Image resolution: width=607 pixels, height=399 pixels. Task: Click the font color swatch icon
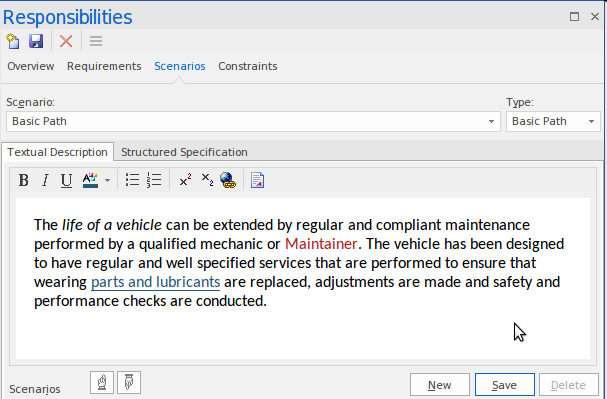(90, 180)
